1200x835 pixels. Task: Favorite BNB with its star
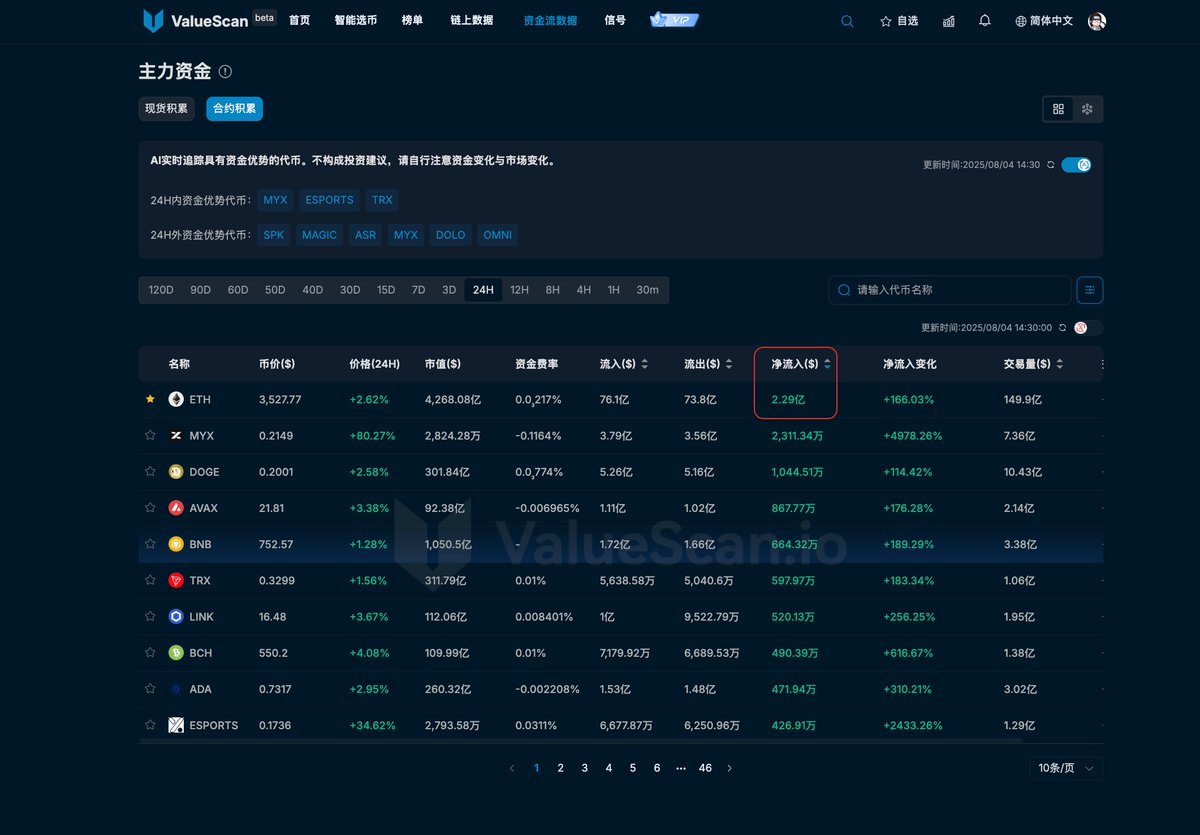(150, 544)
